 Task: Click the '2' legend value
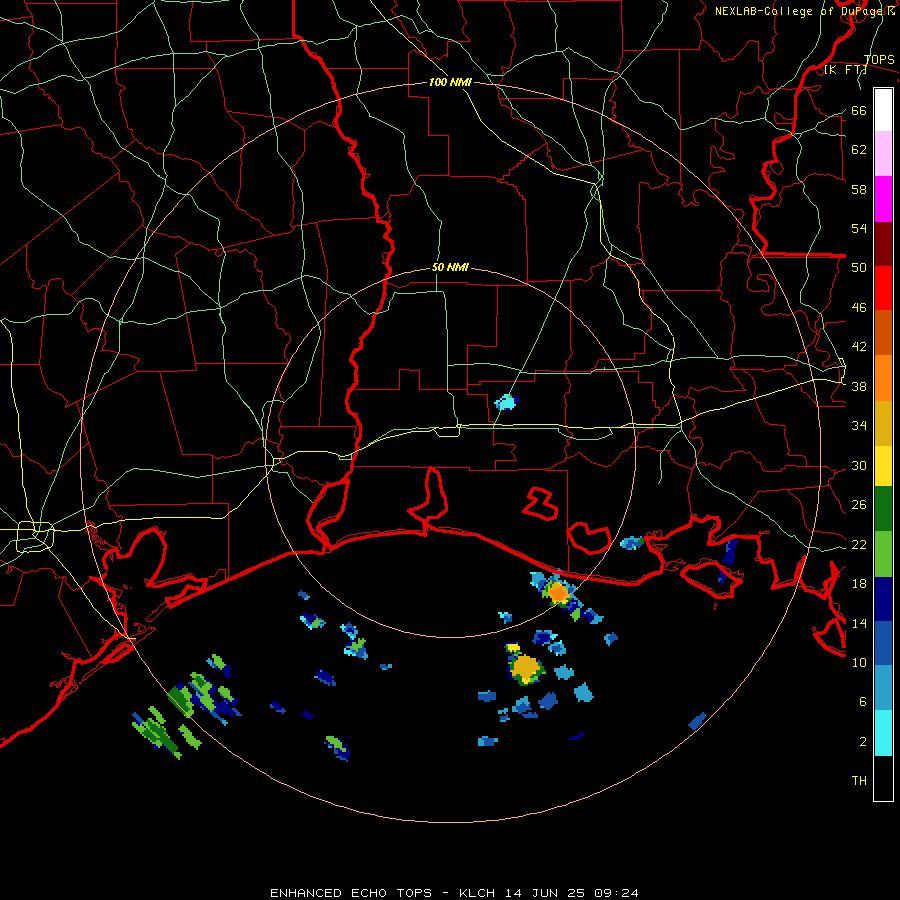[x=863, y=742]
